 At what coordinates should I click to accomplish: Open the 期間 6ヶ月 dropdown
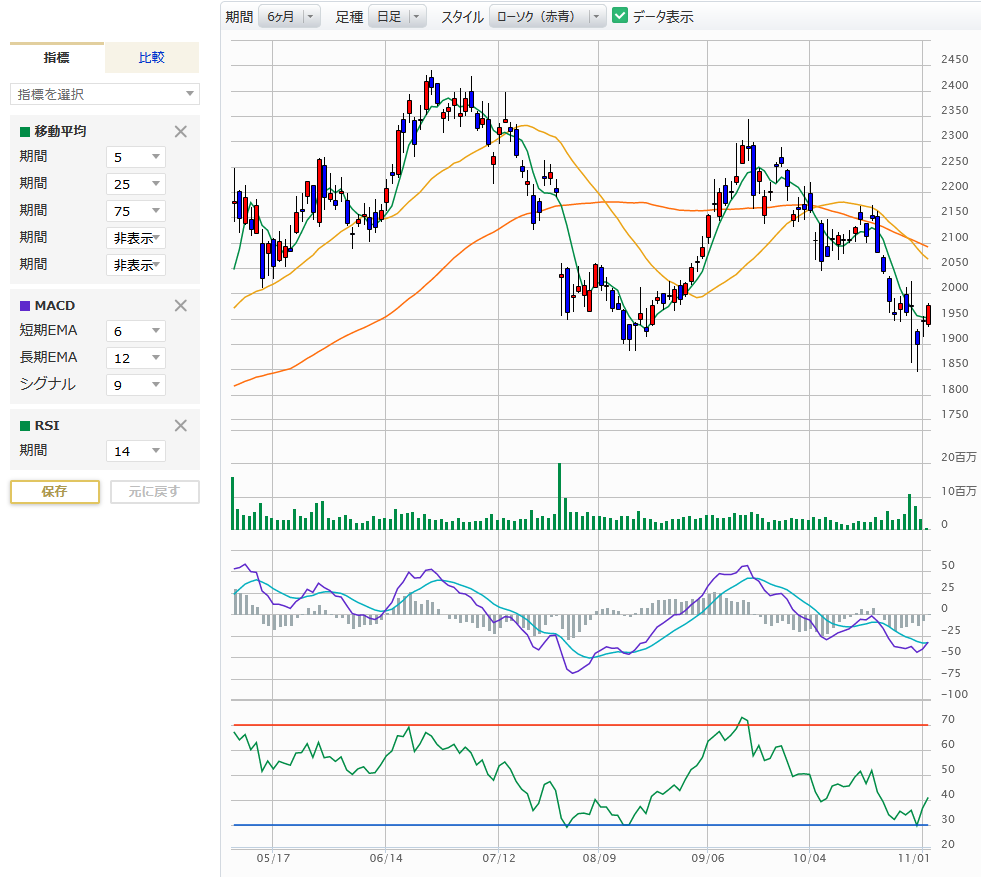tap(289, 16)
